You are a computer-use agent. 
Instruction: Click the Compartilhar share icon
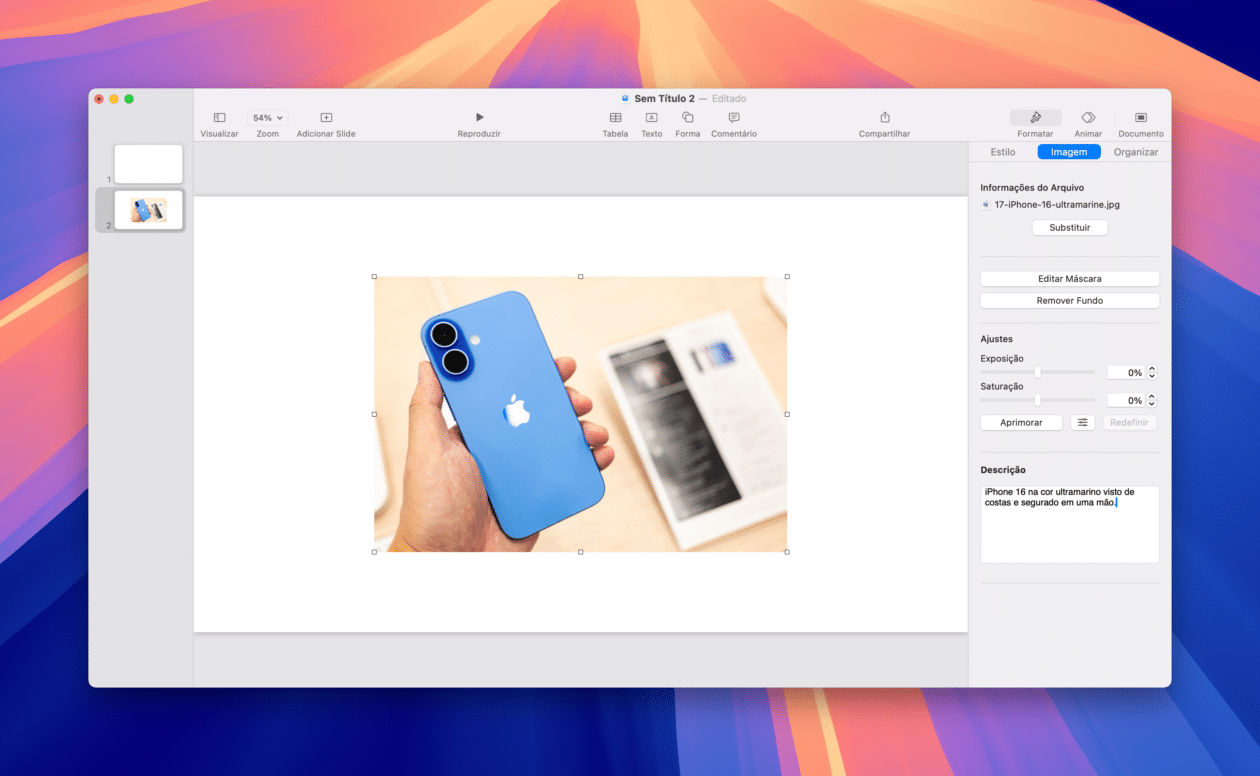click(884, 118)
